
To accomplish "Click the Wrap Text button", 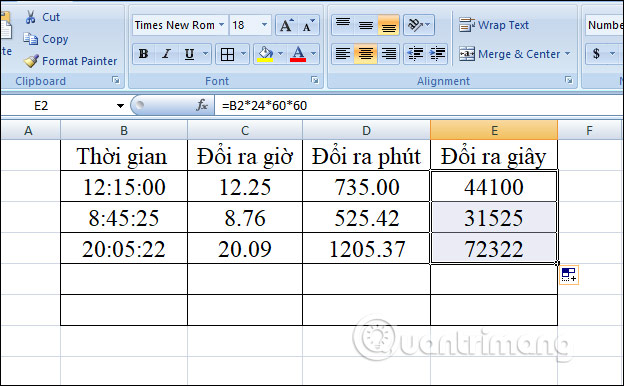I will (494, 25).
